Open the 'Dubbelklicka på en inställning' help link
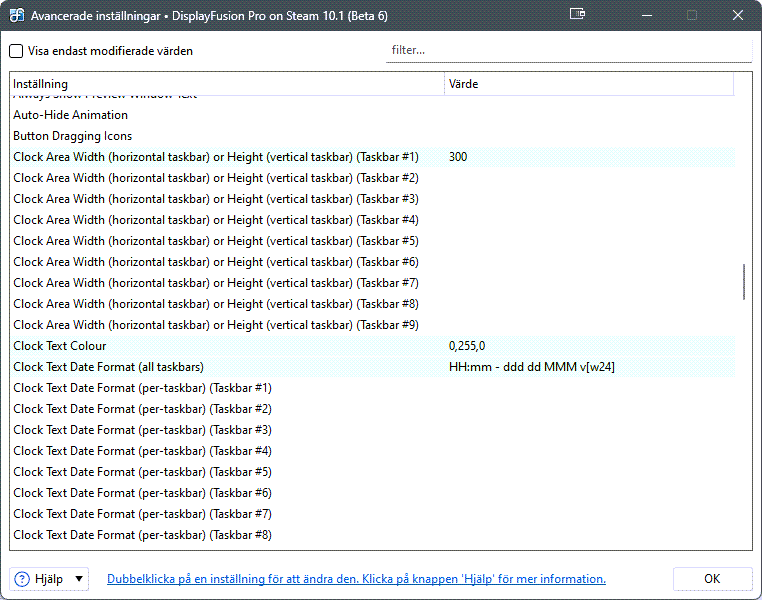Image resolution: width=762 pixels, height=600 pixels. [x=356, y=579]
